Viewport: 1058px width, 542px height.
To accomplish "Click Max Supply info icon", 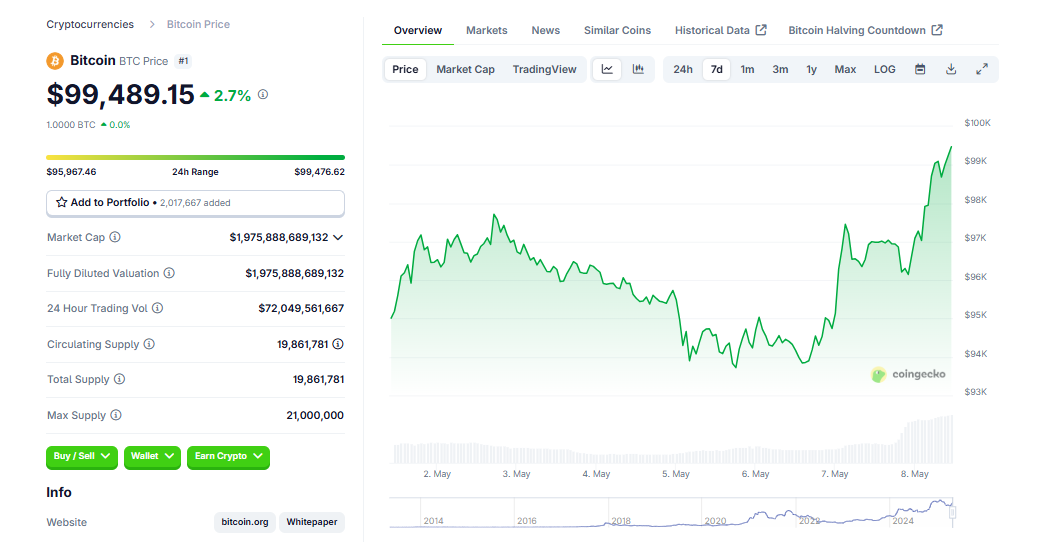I will 116,414.
